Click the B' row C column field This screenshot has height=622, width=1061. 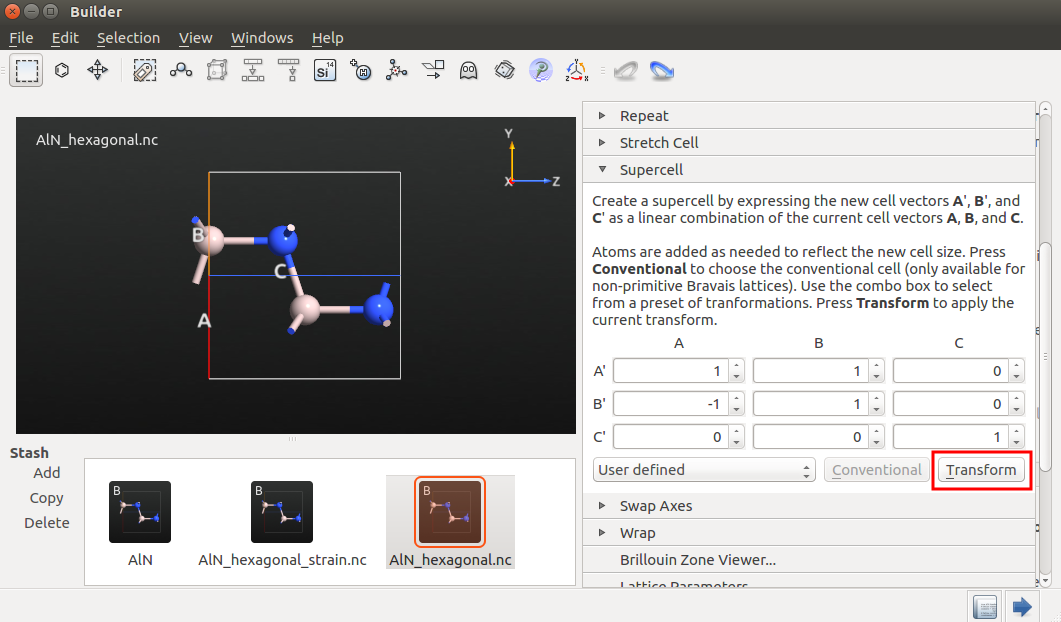pyautogui.click(x=951, y=404)
